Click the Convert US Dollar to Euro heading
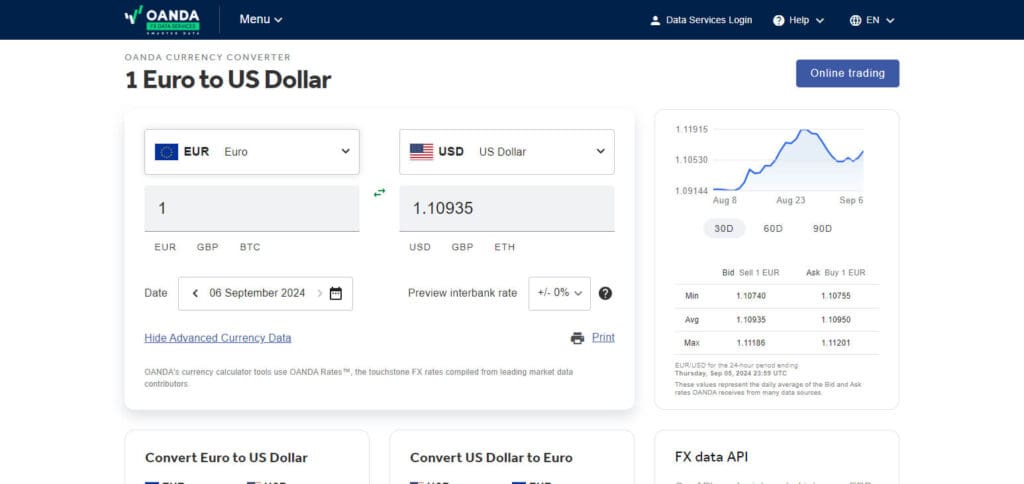 tap(491, 458)
